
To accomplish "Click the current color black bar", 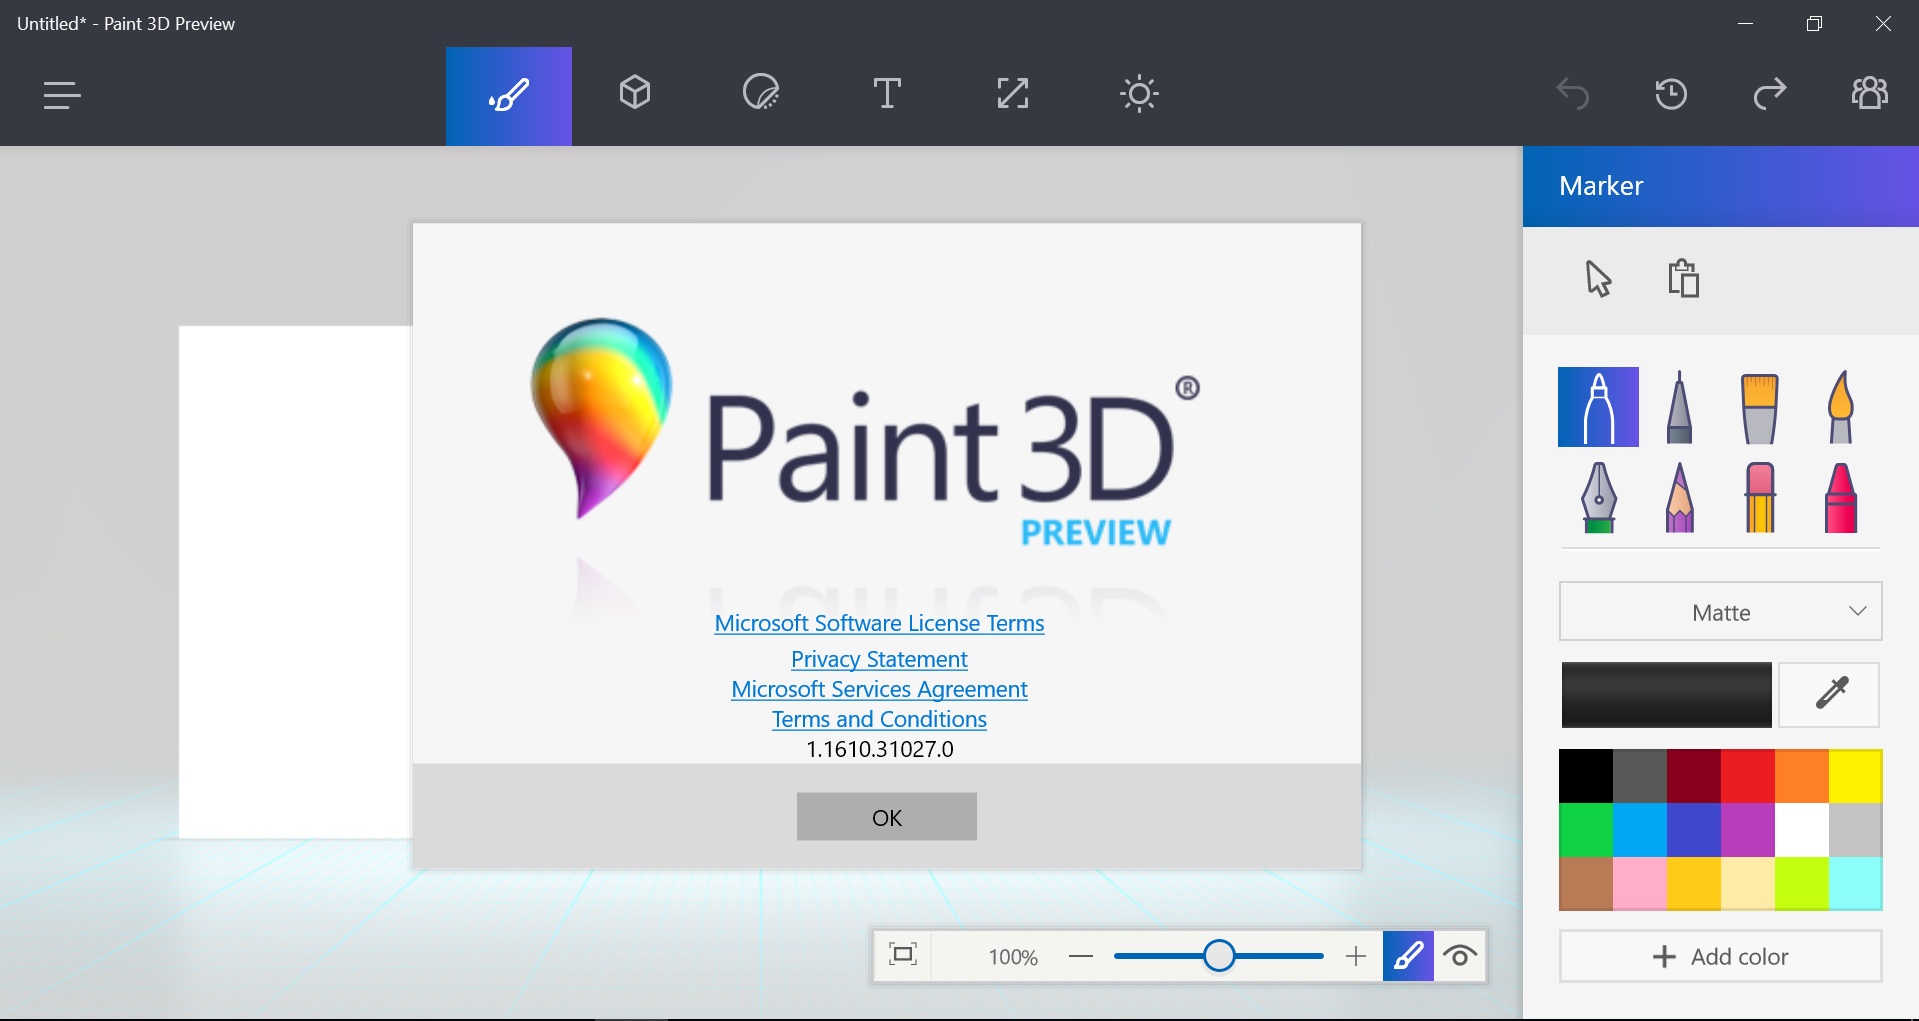I will [1666, 695].
